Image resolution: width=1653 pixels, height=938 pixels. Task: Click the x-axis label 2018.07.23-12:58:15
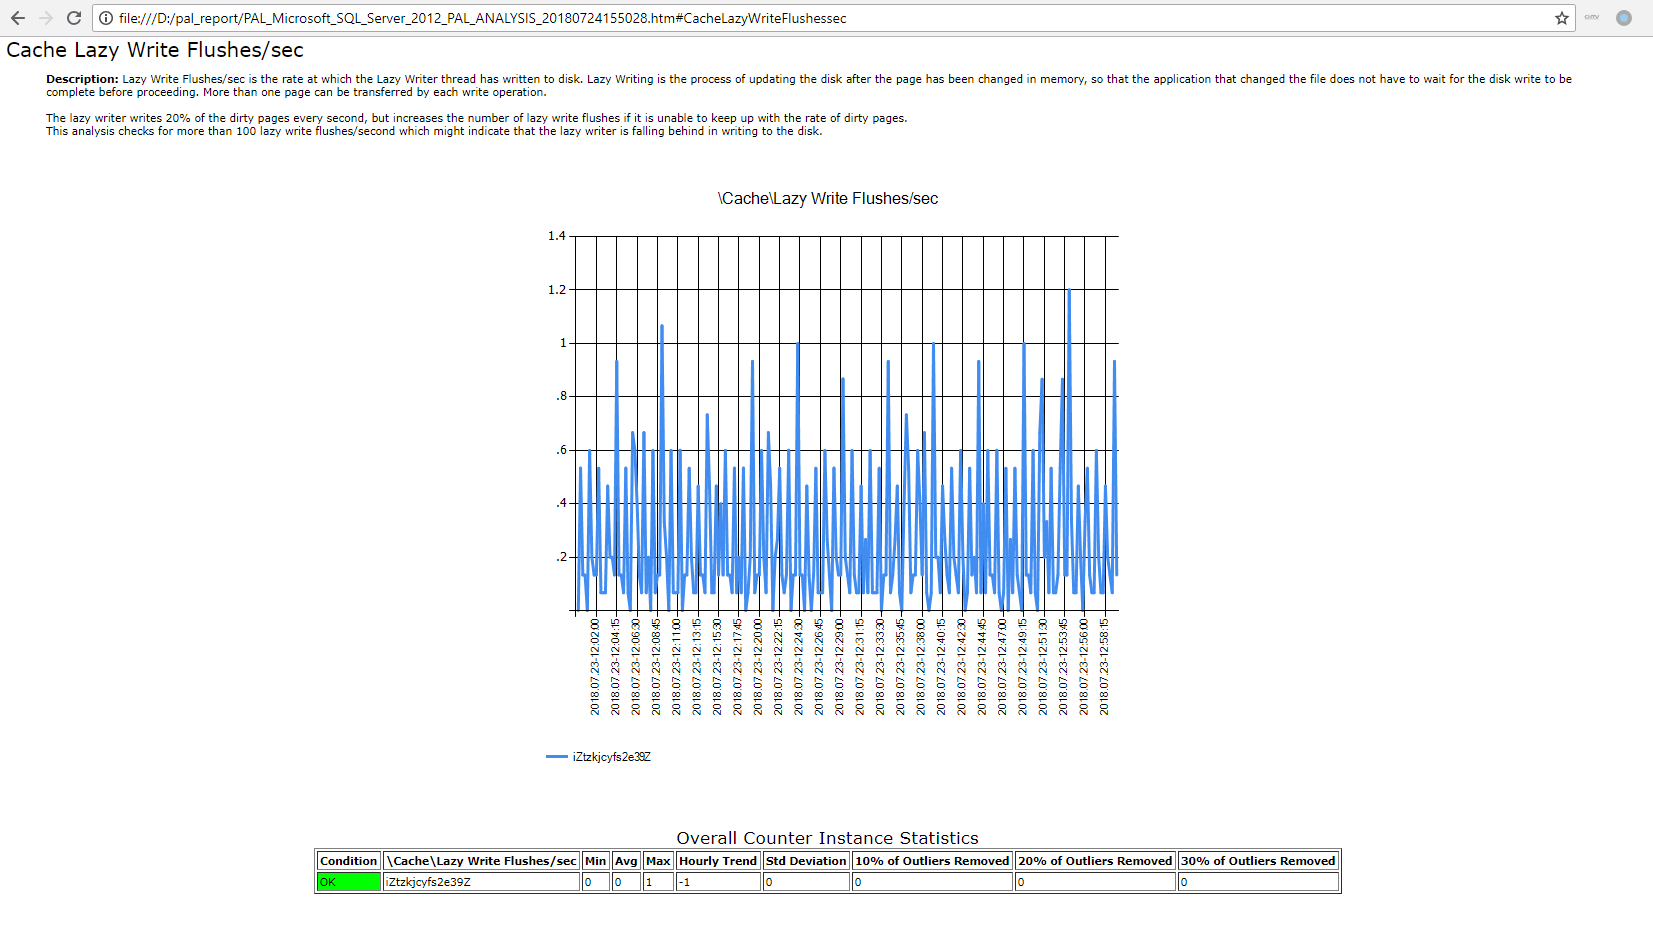tap(1104, 667)
